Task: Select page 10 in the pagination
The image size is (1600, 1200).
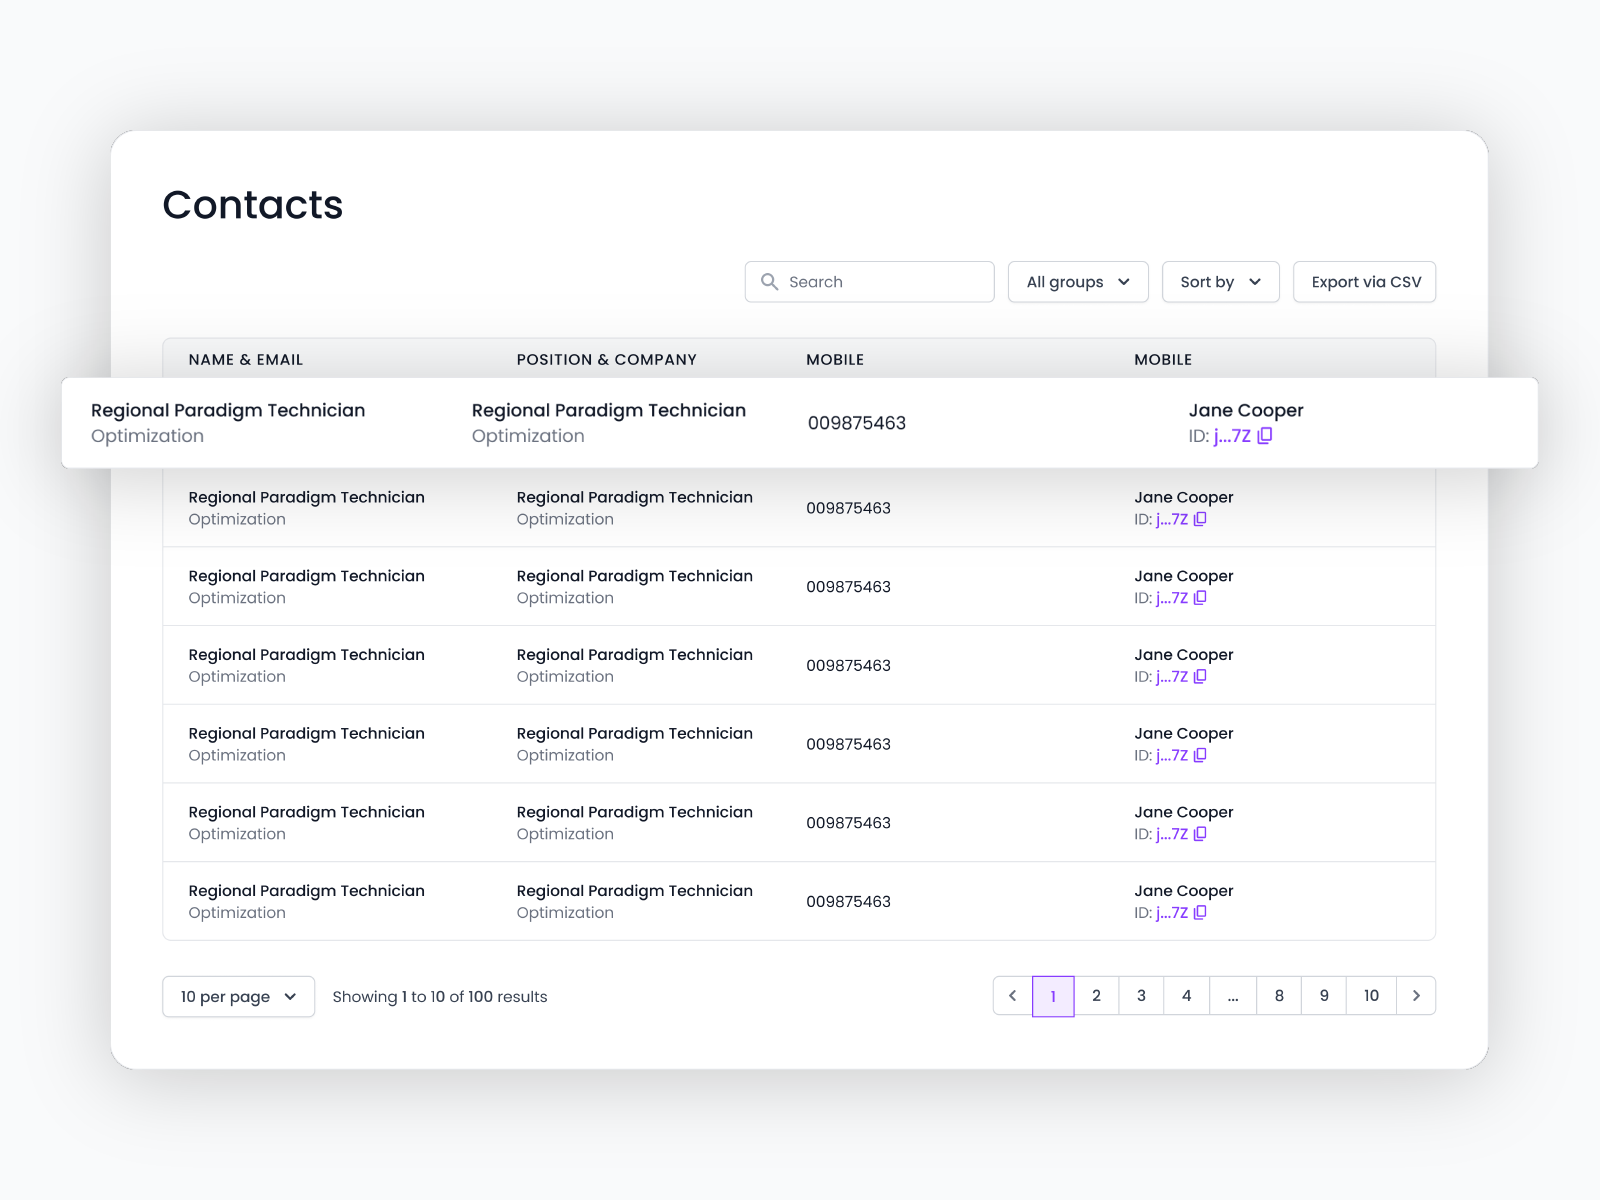Action: 1371,996
